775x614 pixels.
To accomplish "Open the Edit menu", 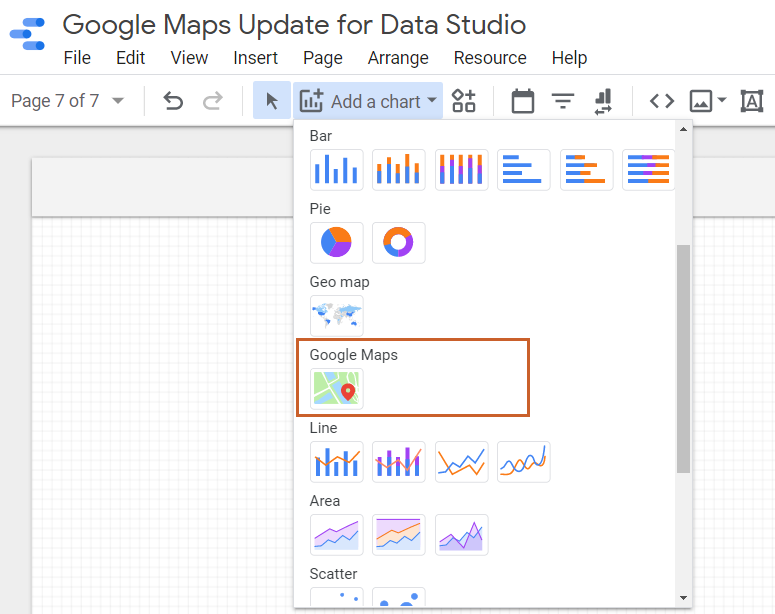I will 130,58.
